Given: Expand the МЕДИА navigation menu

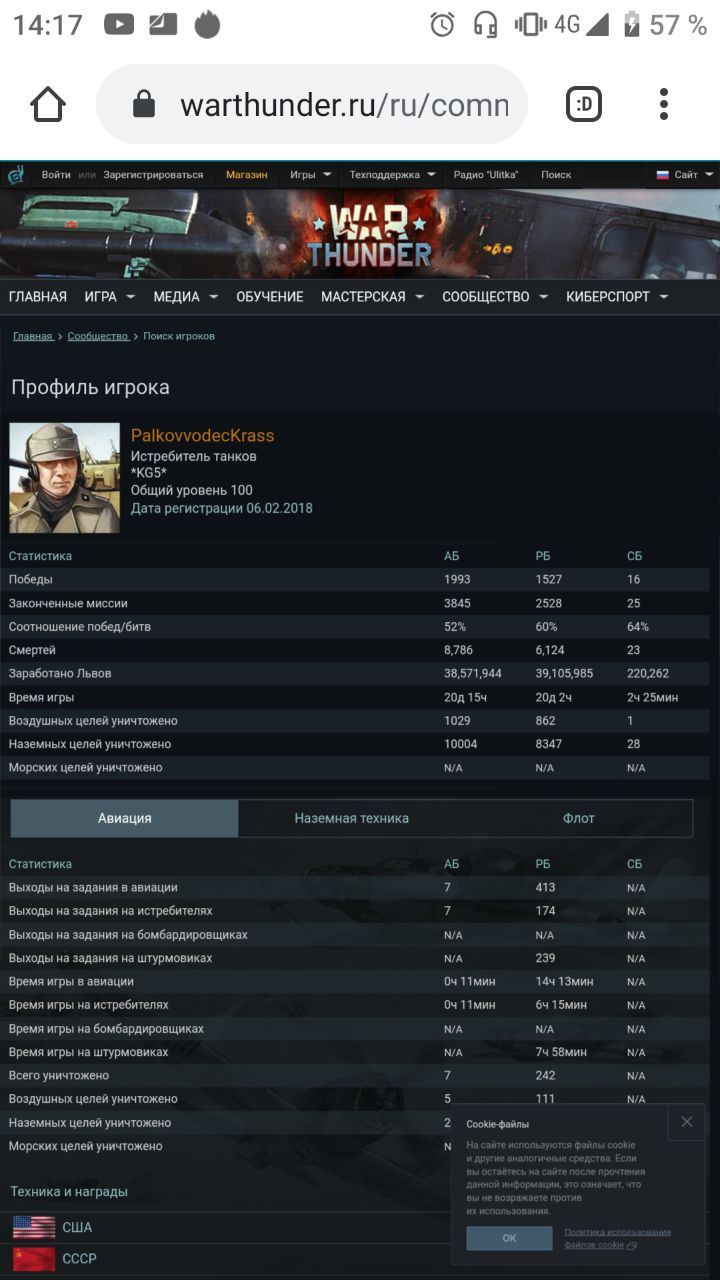Looking at the screenshot, I should point(184,297).
